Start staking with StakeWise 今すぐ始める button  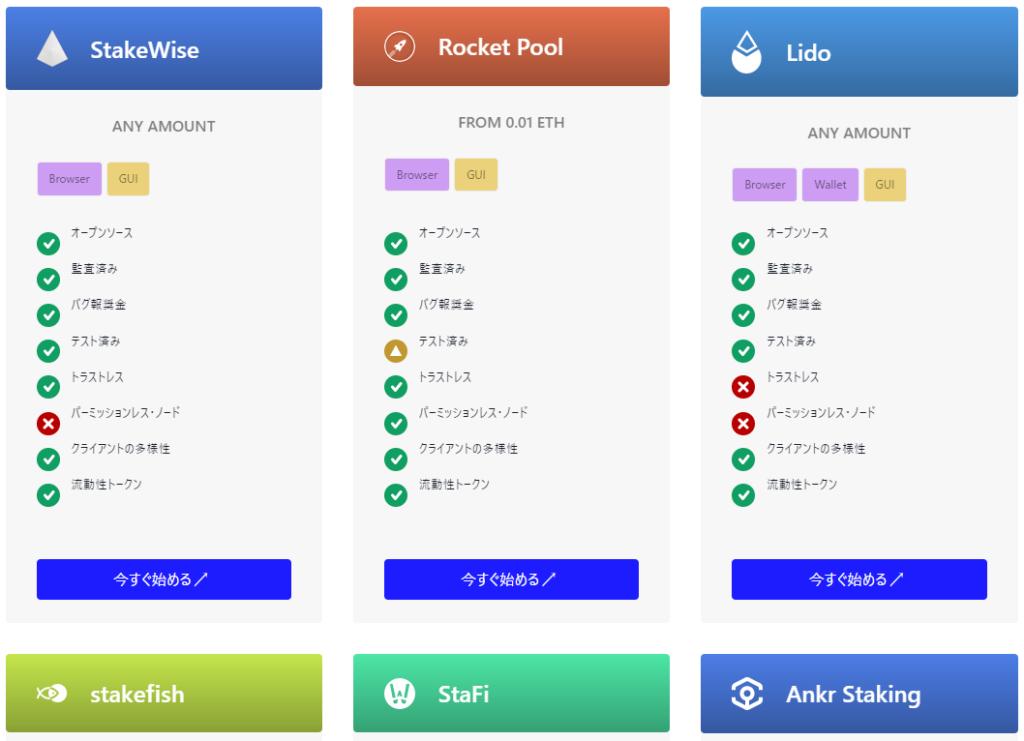164,579
